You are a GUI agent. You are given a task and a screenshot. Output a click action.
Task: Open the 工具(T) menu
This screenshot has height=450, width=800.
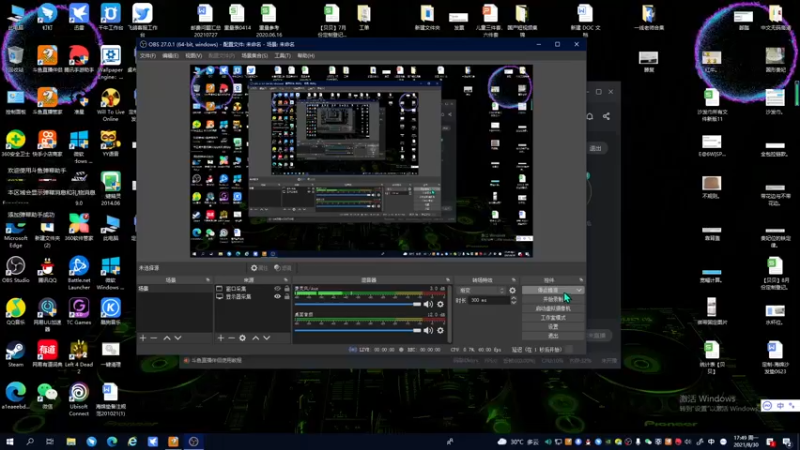(x=283, y=56)
